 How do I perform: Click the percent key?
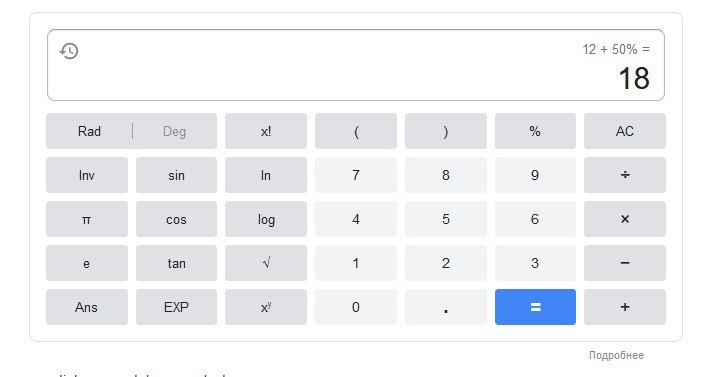[x=535, y=131]
